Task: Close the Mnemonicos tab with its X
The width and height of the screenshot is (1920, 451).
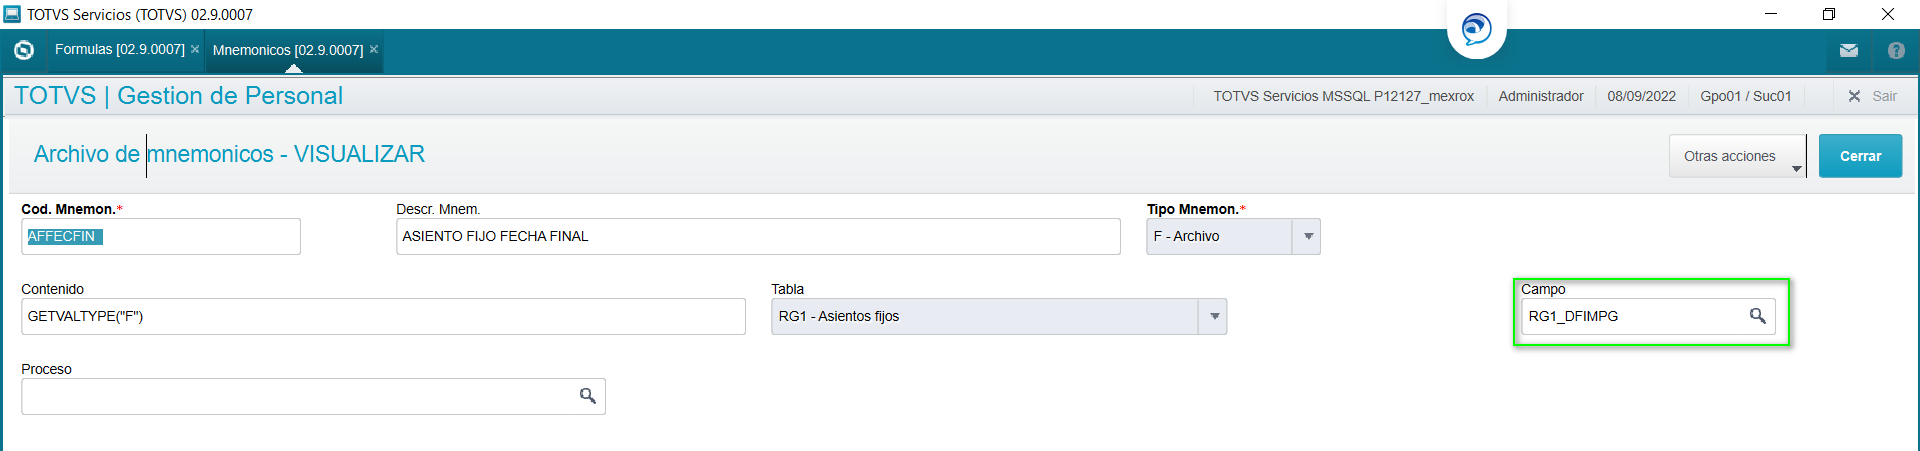Action: (374, 49)
